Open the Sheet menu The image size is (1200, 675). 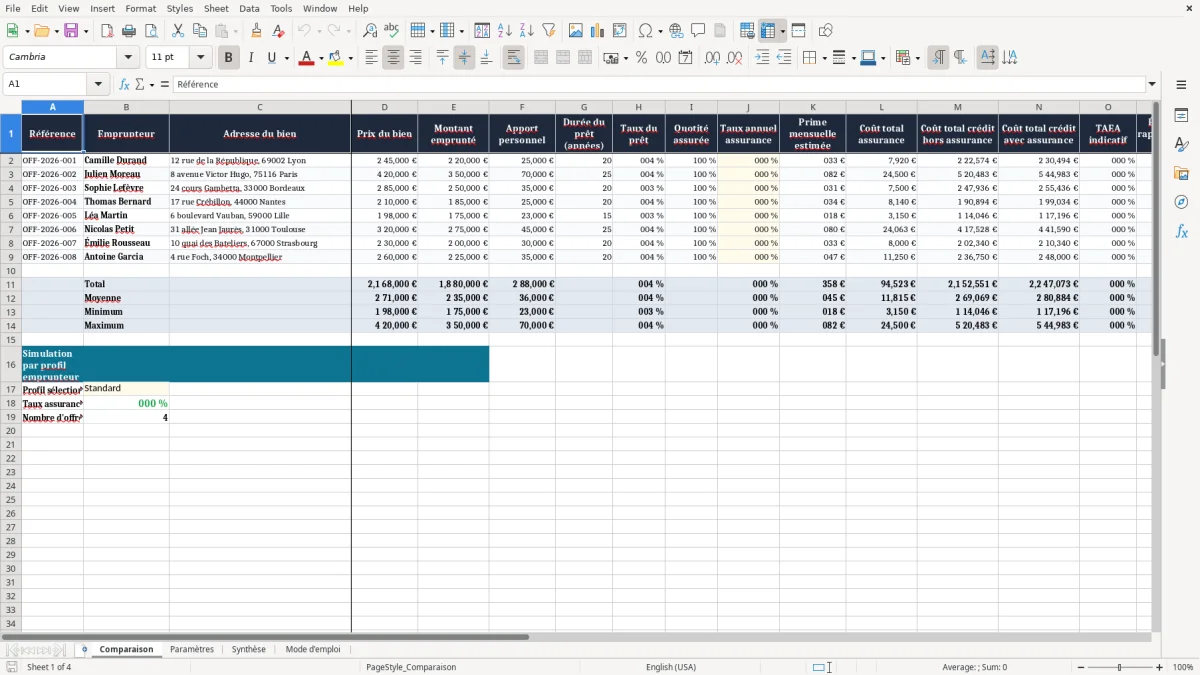click(x=216, y=8)
